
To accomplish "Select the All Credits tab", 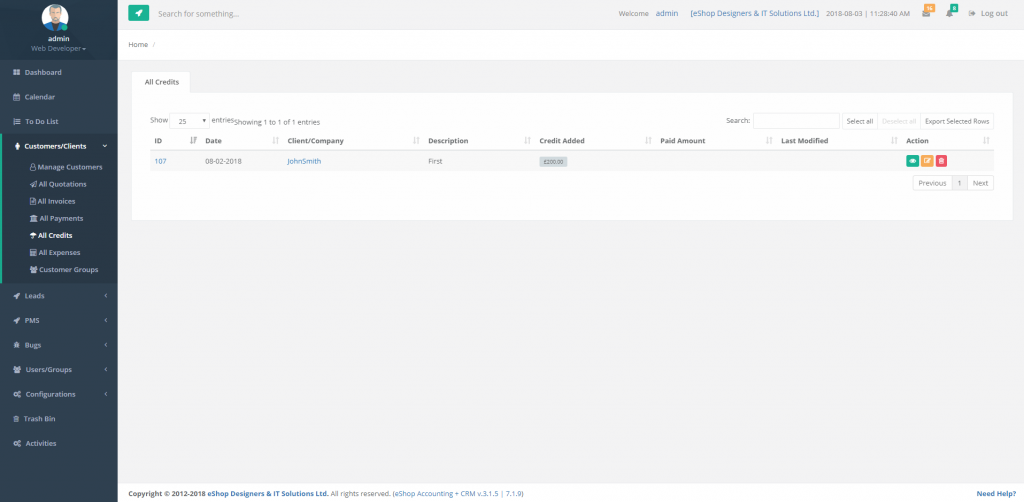I will coord(161,82).
